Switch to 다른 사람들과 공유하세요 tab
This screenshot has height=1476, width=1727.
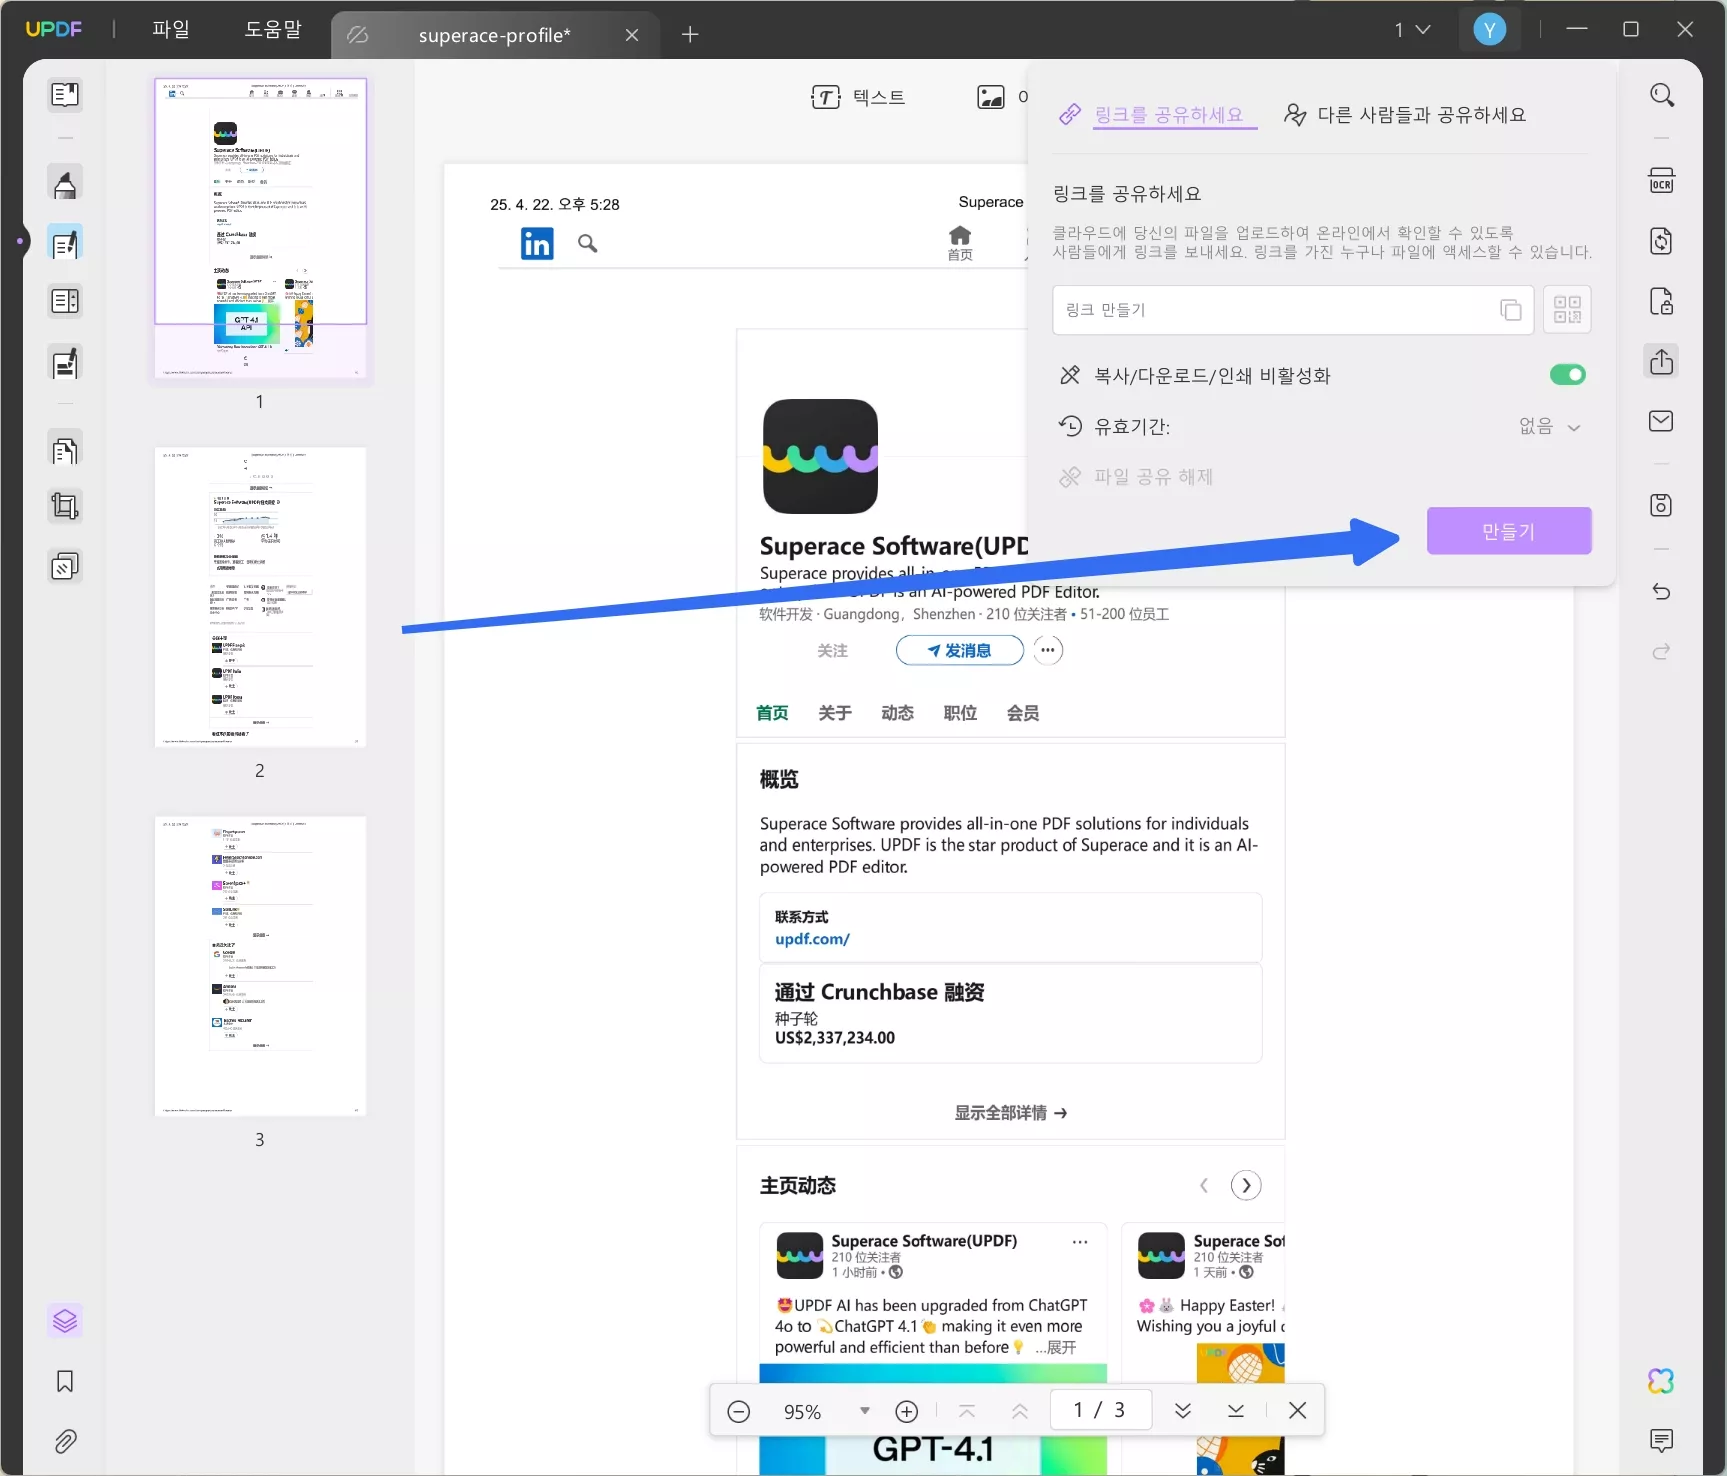[1406, 115]
